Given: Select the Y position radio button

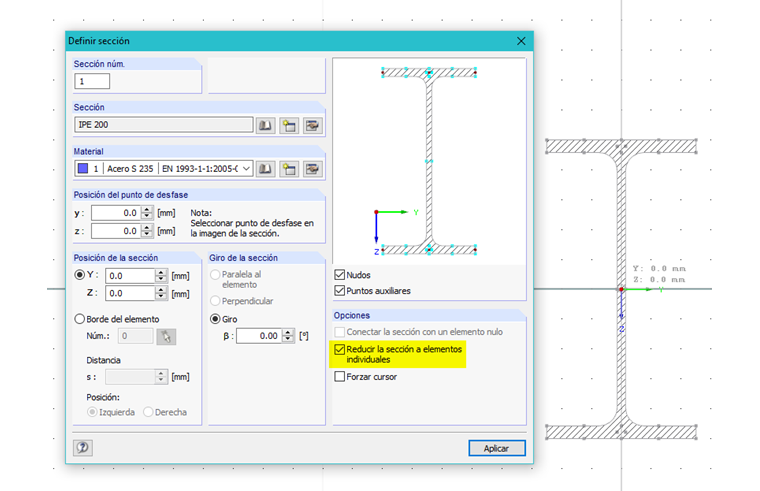Looking at the screenshot, I should point(79,275).
